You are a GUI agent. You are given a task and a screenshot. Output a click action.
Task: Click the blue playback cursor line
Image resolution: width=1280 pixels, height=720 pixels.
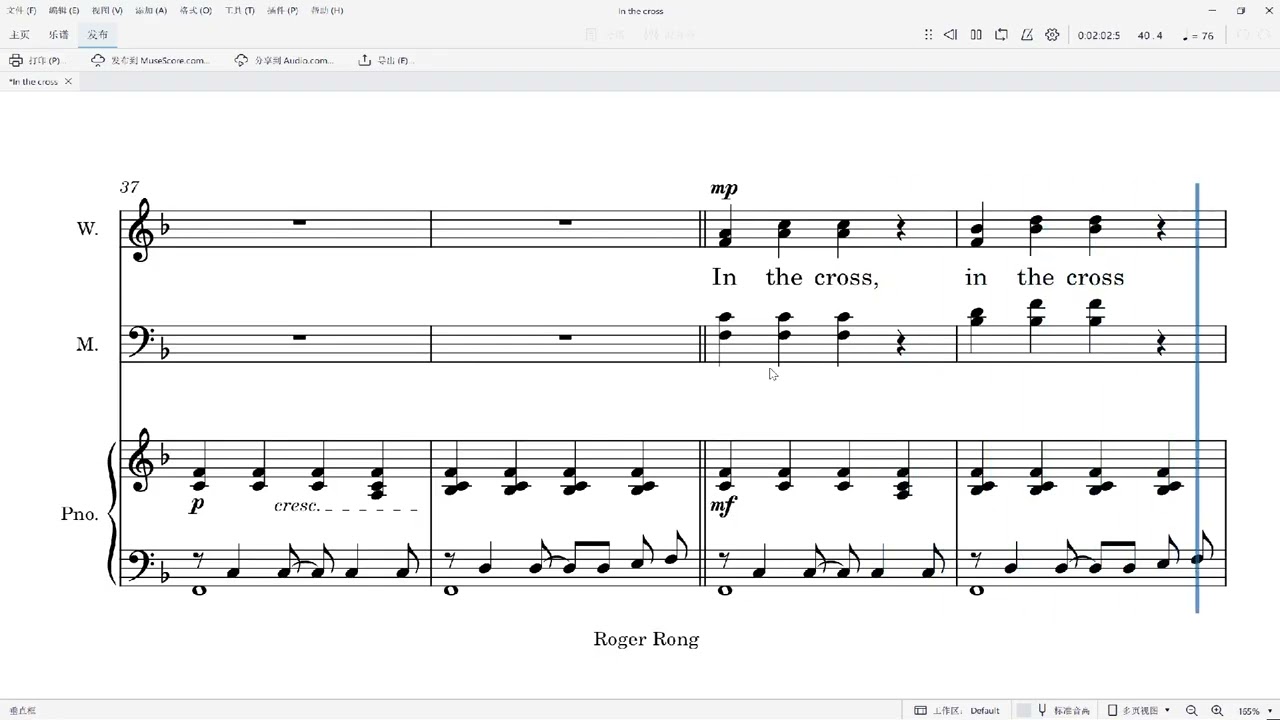(1197, 400)
